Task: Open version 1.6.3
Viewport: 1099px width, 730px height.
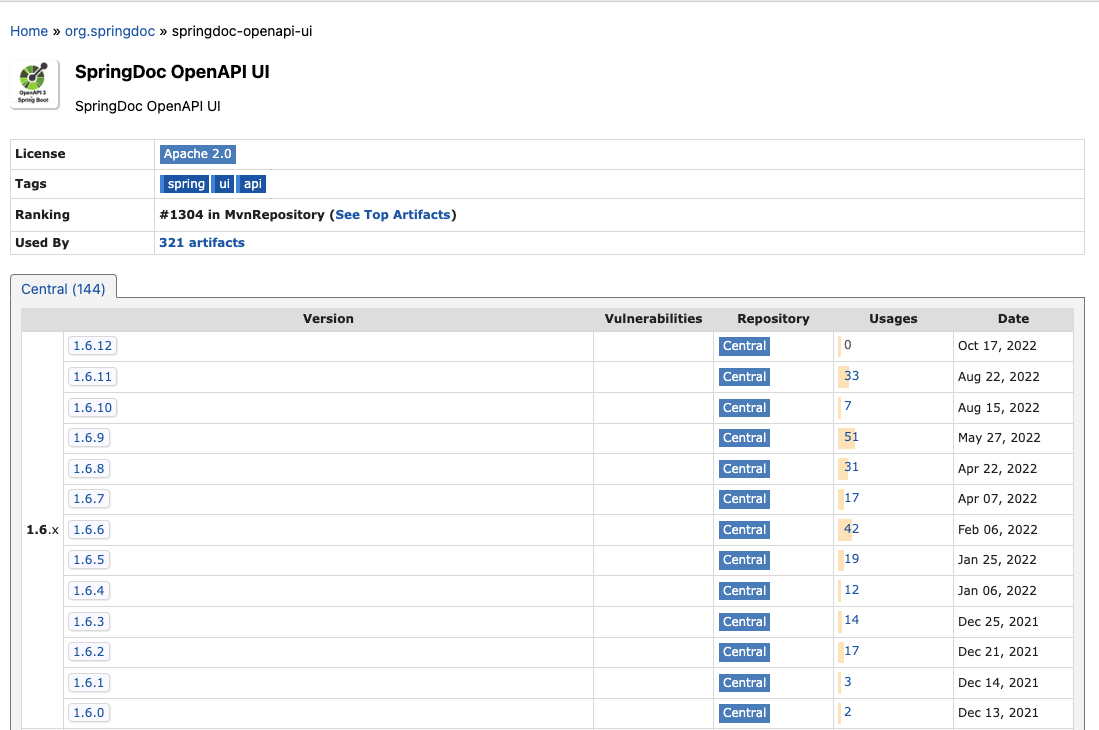Action: coord(88,621)
